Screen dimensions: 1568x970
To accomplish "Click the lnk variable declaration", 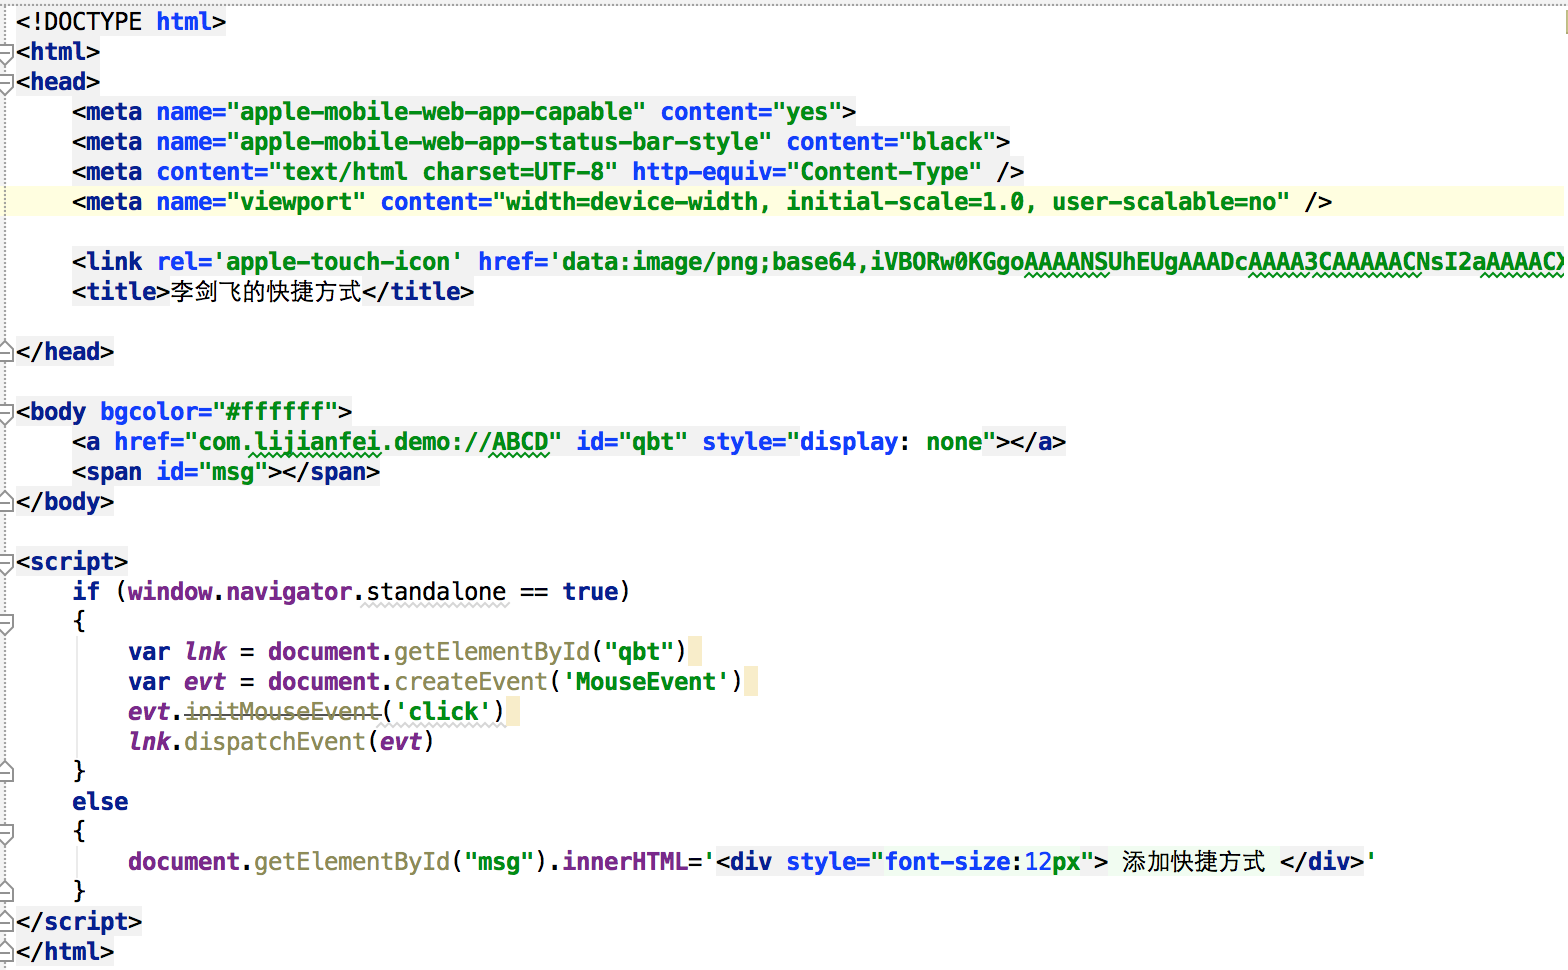I will pyautogui.click(x=205, y=652).
